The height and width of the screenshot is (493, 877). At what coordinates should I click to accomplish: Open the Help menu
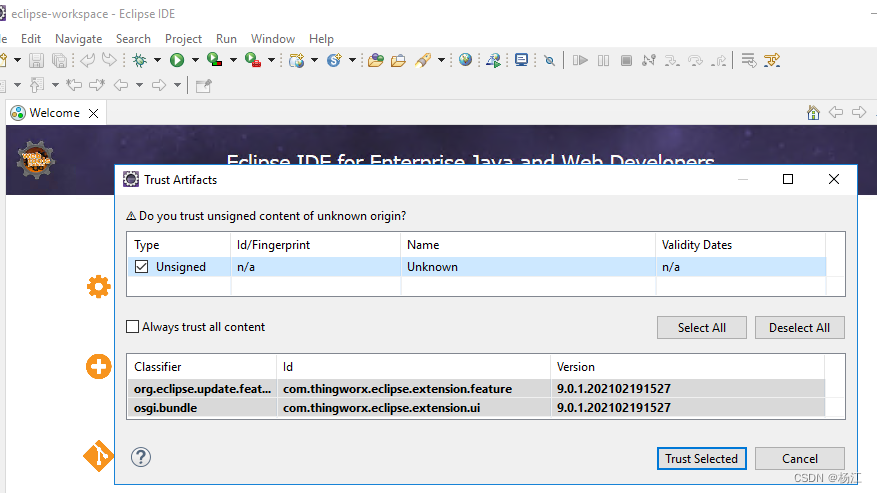coord(321,39)
